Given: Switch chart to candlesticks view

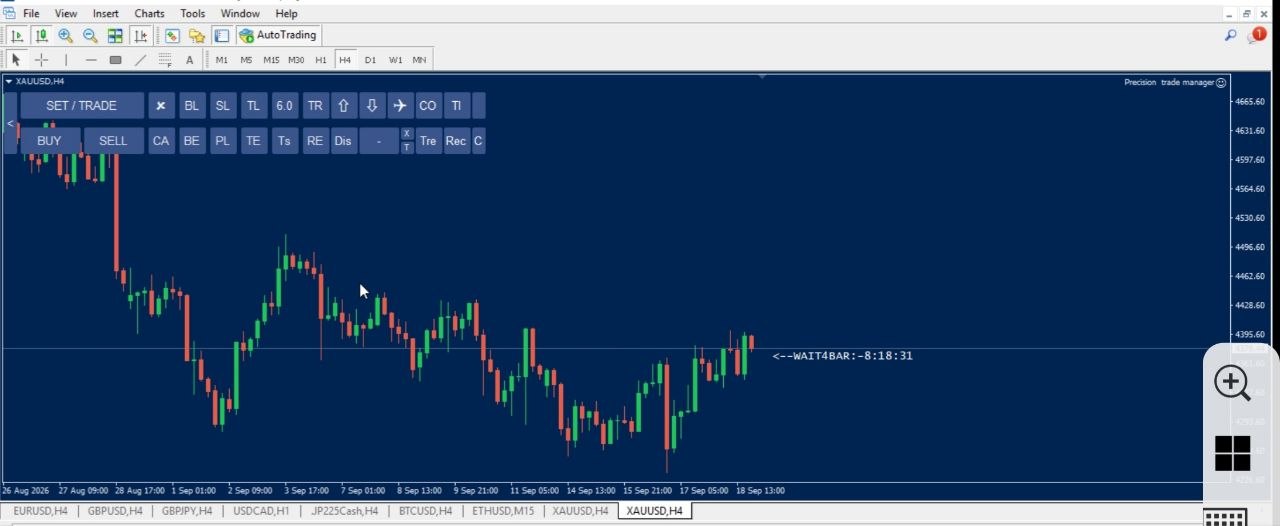Looking at the screenshot, I should (41, 35).
